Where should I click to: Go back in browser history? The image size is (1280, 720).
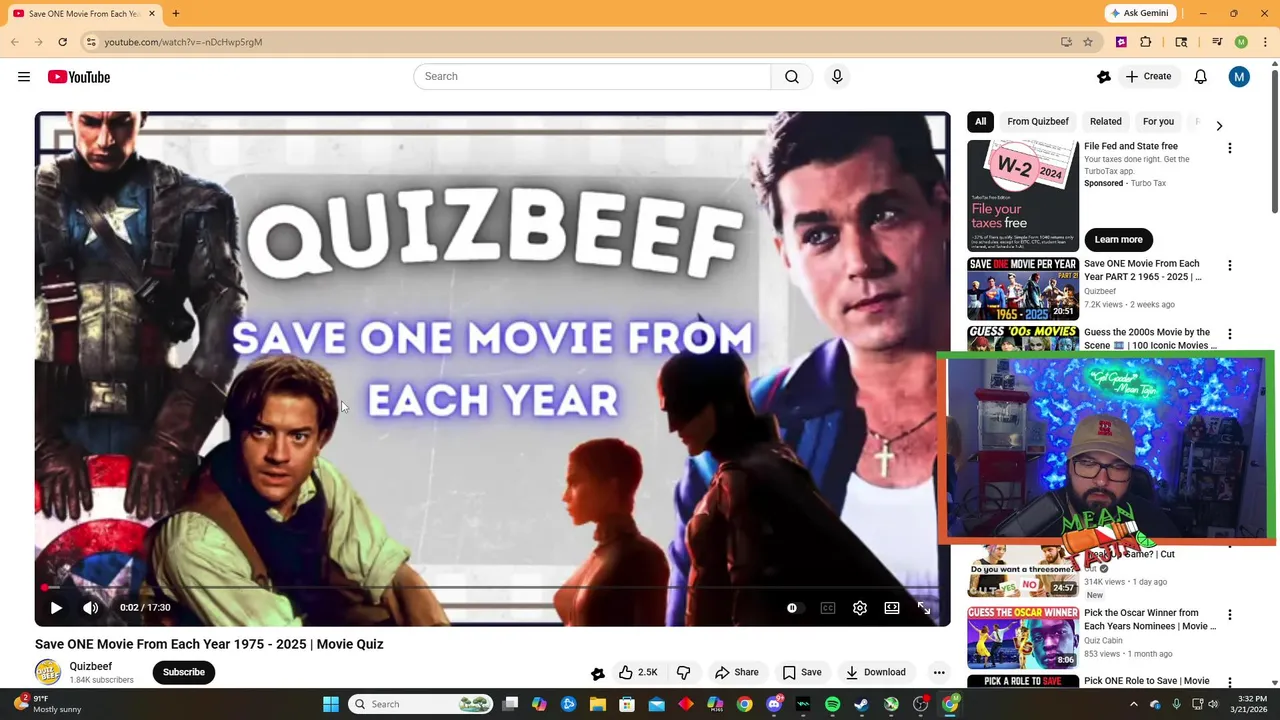click(15, 42)
